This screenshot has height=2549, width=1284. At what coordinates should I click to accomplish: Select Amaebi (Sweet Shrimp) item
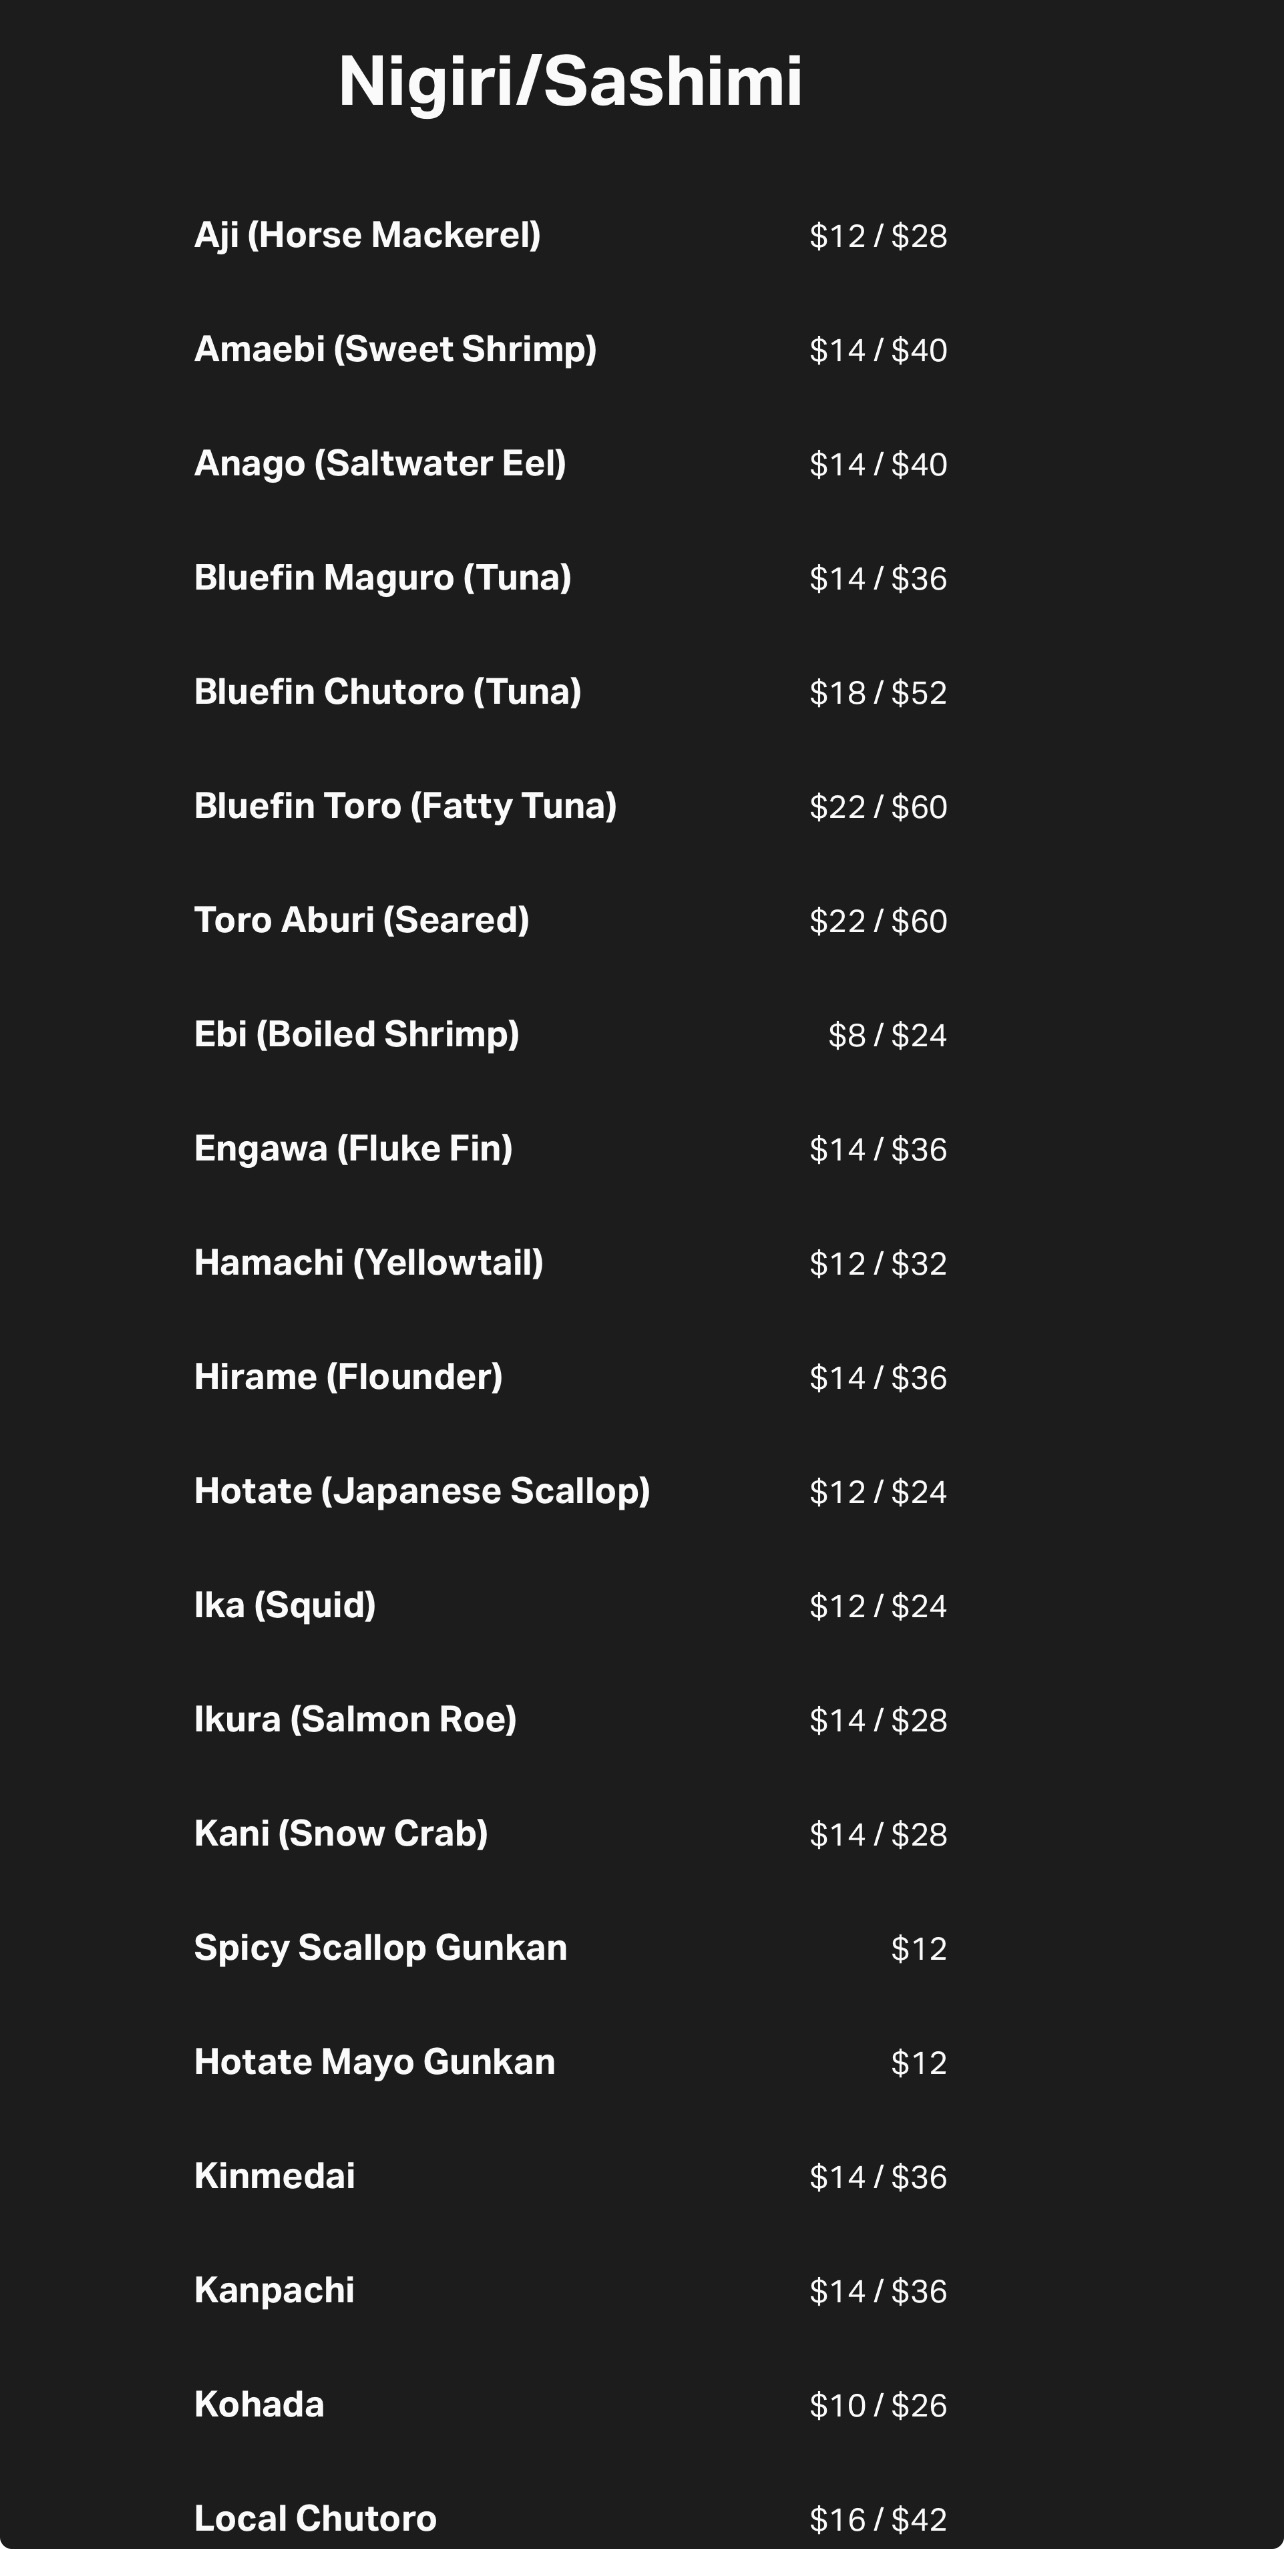pos(570,349)
